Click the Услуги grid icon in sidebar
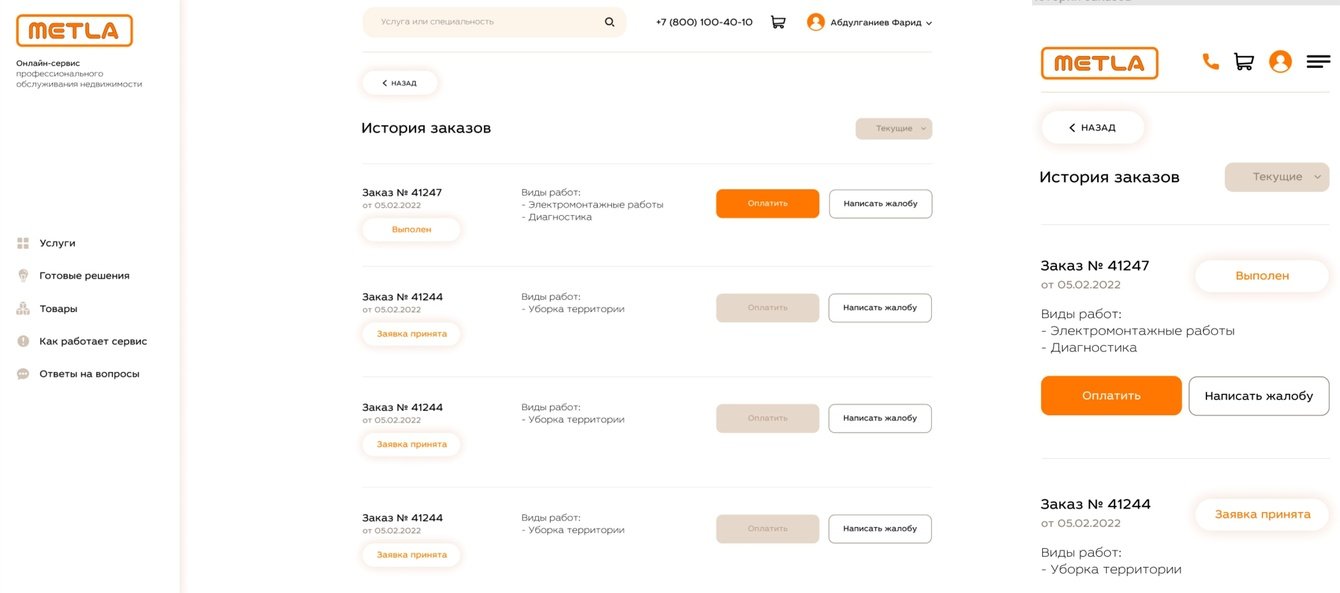 [x=23, y=243]
